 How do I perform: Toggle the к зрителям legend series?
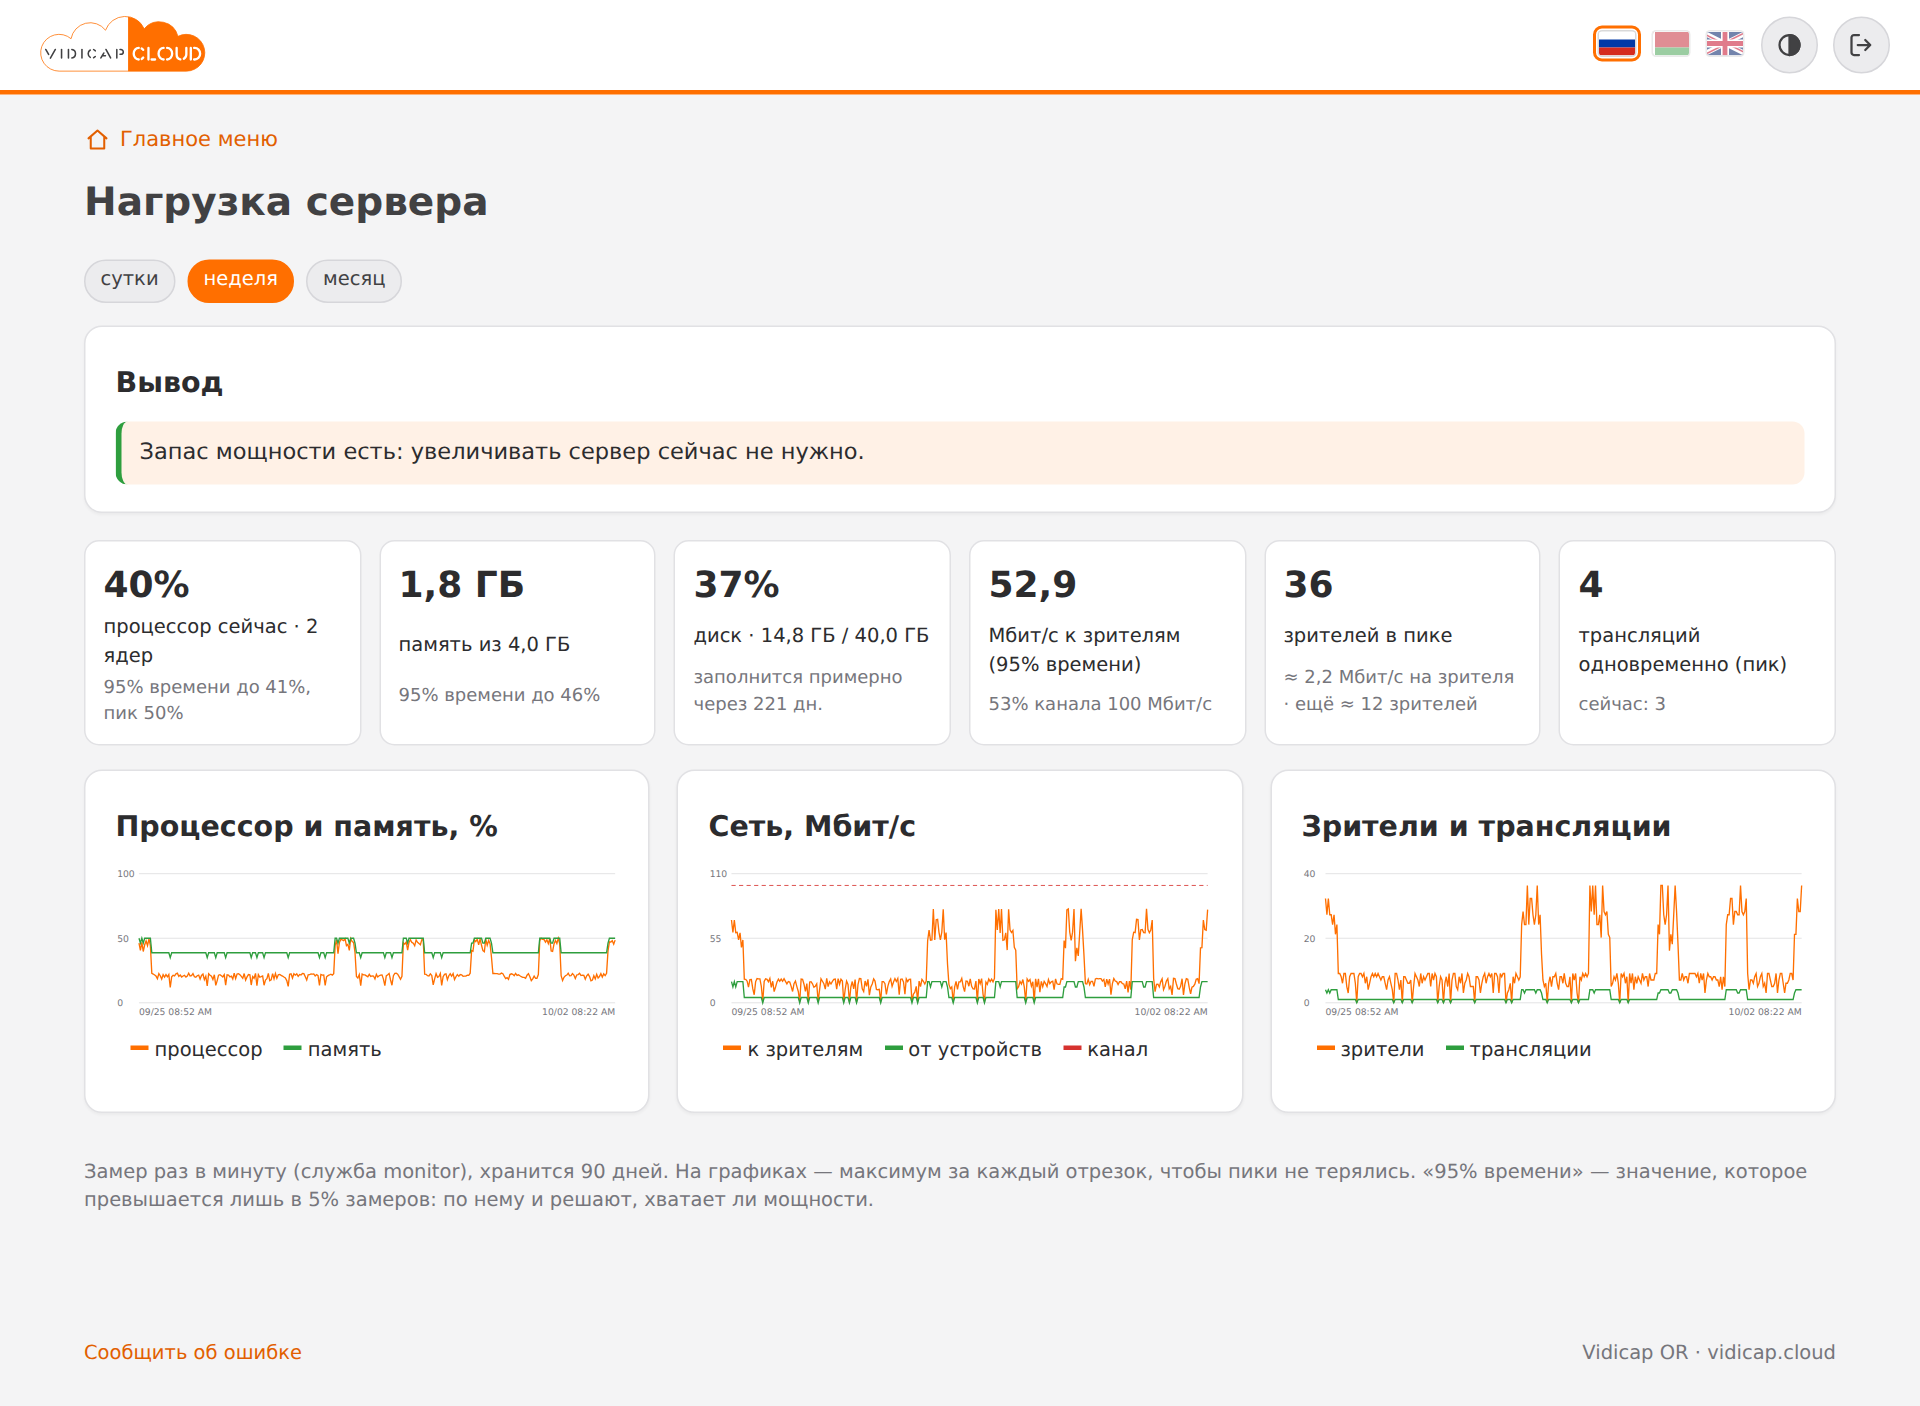792,1049
